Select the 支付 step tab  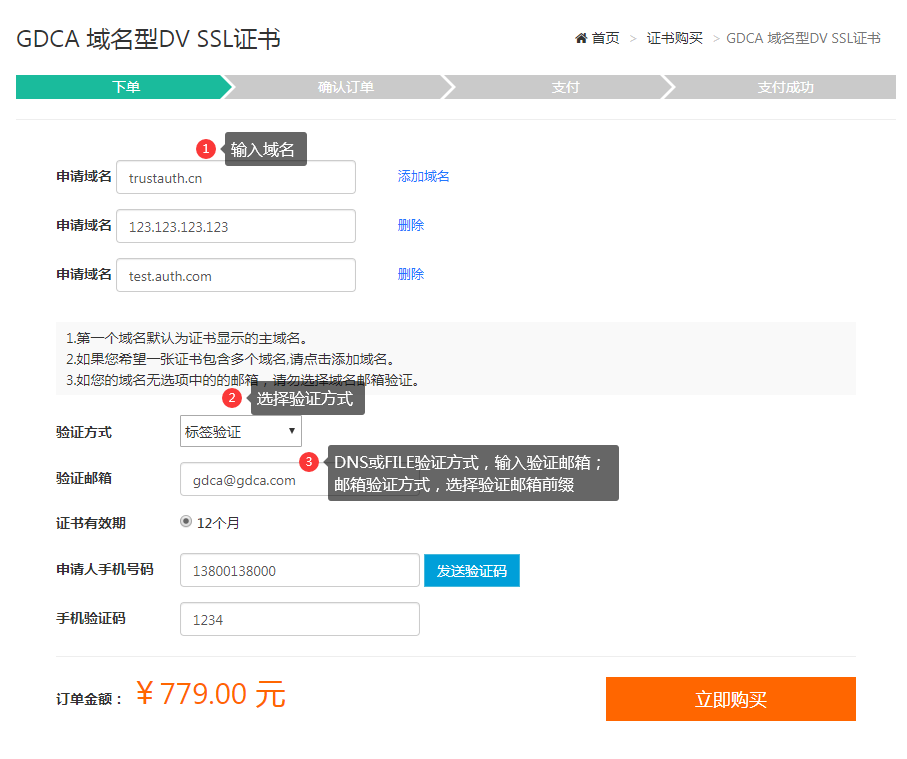coord(565,87)
